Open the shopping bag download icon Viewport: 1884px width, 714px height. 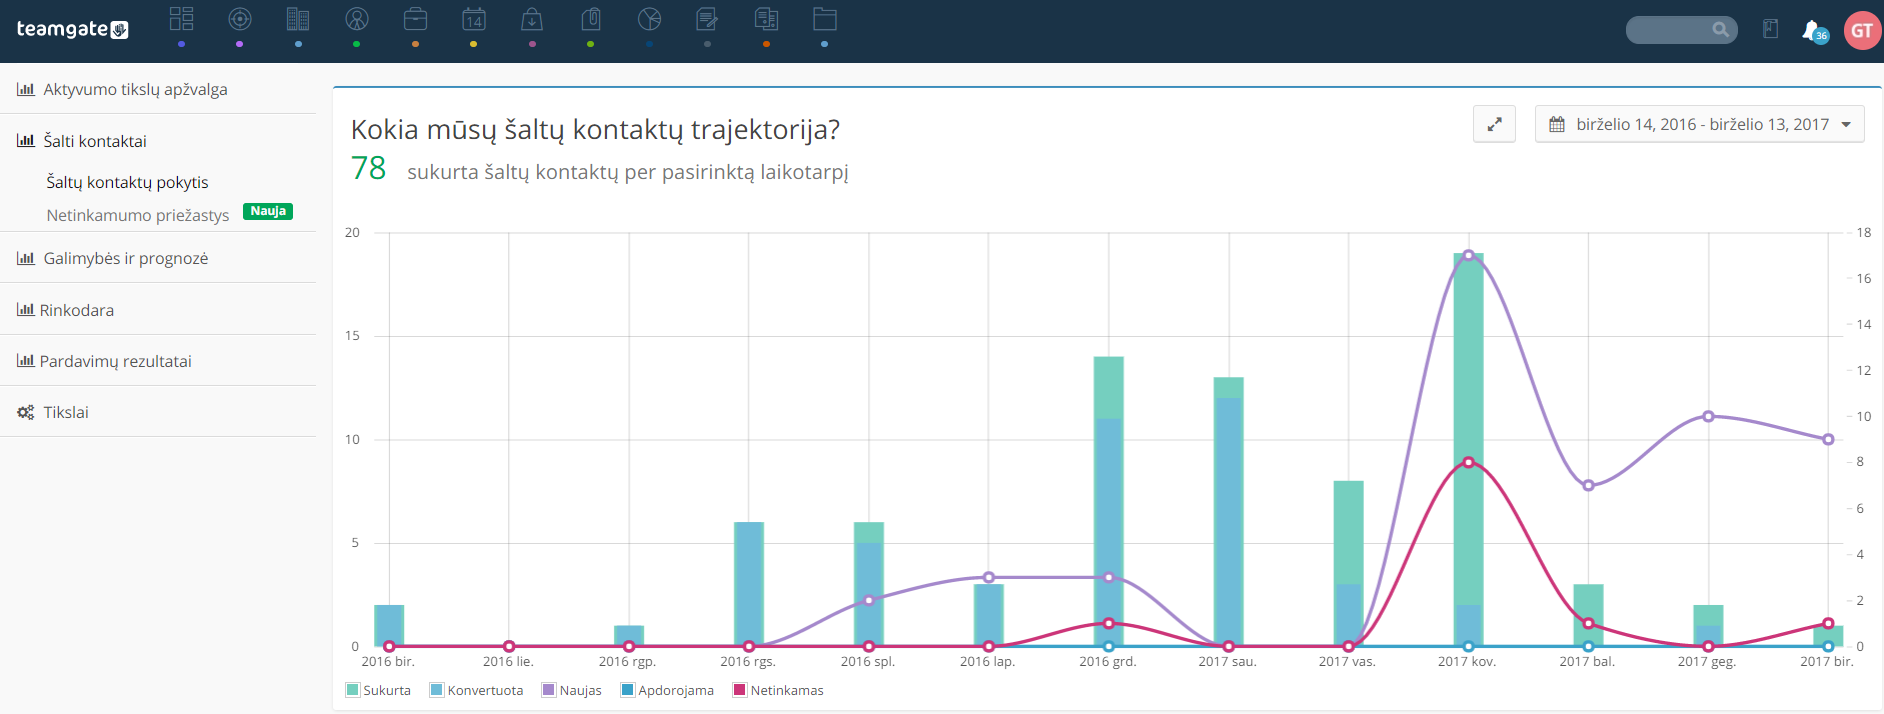pyautogui.click(x=532, y=19)
